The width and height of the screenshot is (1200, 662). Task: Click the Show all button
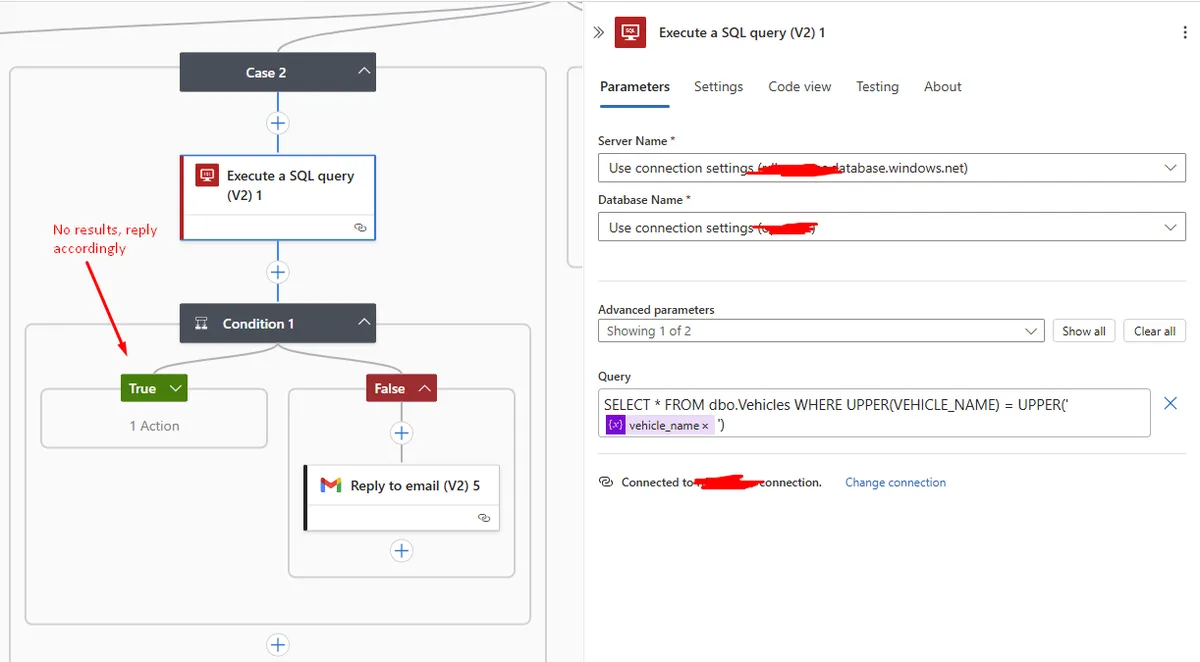tap(1083, 330)
